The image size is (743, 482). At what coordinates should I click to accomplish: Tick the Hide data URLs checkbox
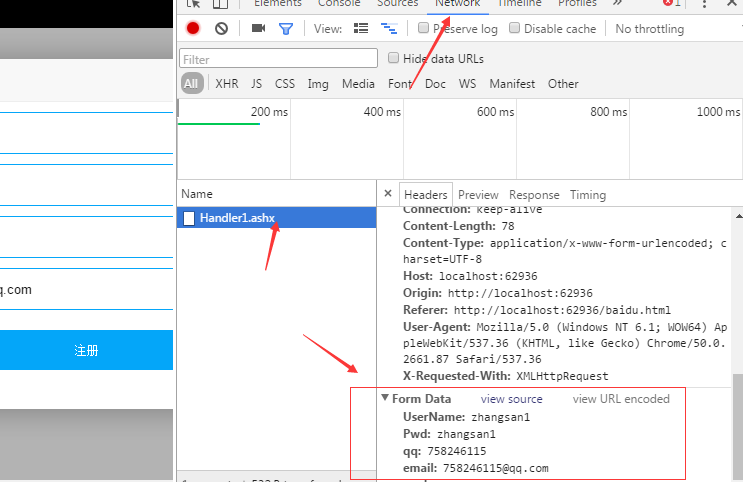(x=394, y=58)
